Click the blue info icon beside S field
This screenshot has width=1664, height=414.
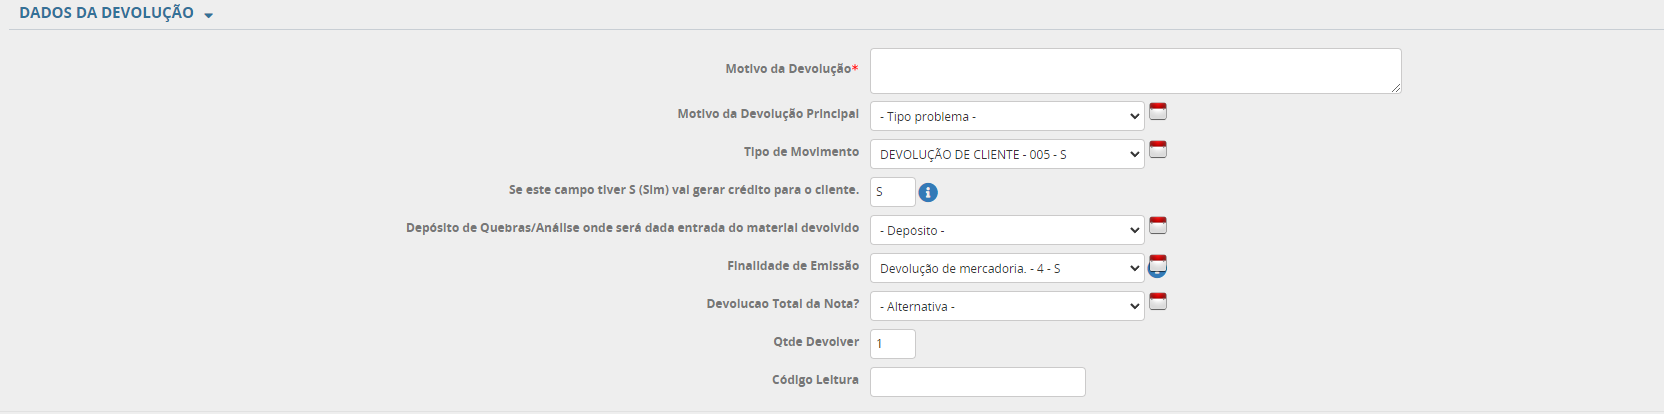pos(928,192)
